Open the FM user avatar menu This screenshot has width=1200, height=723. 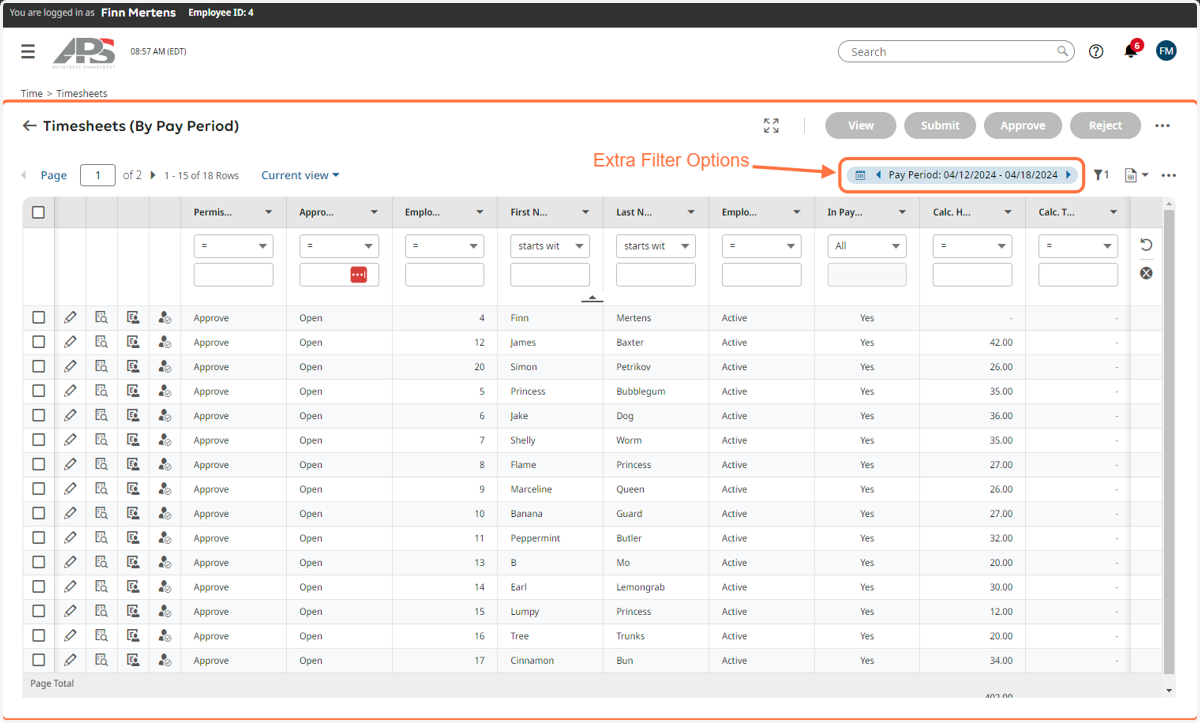pyautogui.click(x=1166, y=51)
